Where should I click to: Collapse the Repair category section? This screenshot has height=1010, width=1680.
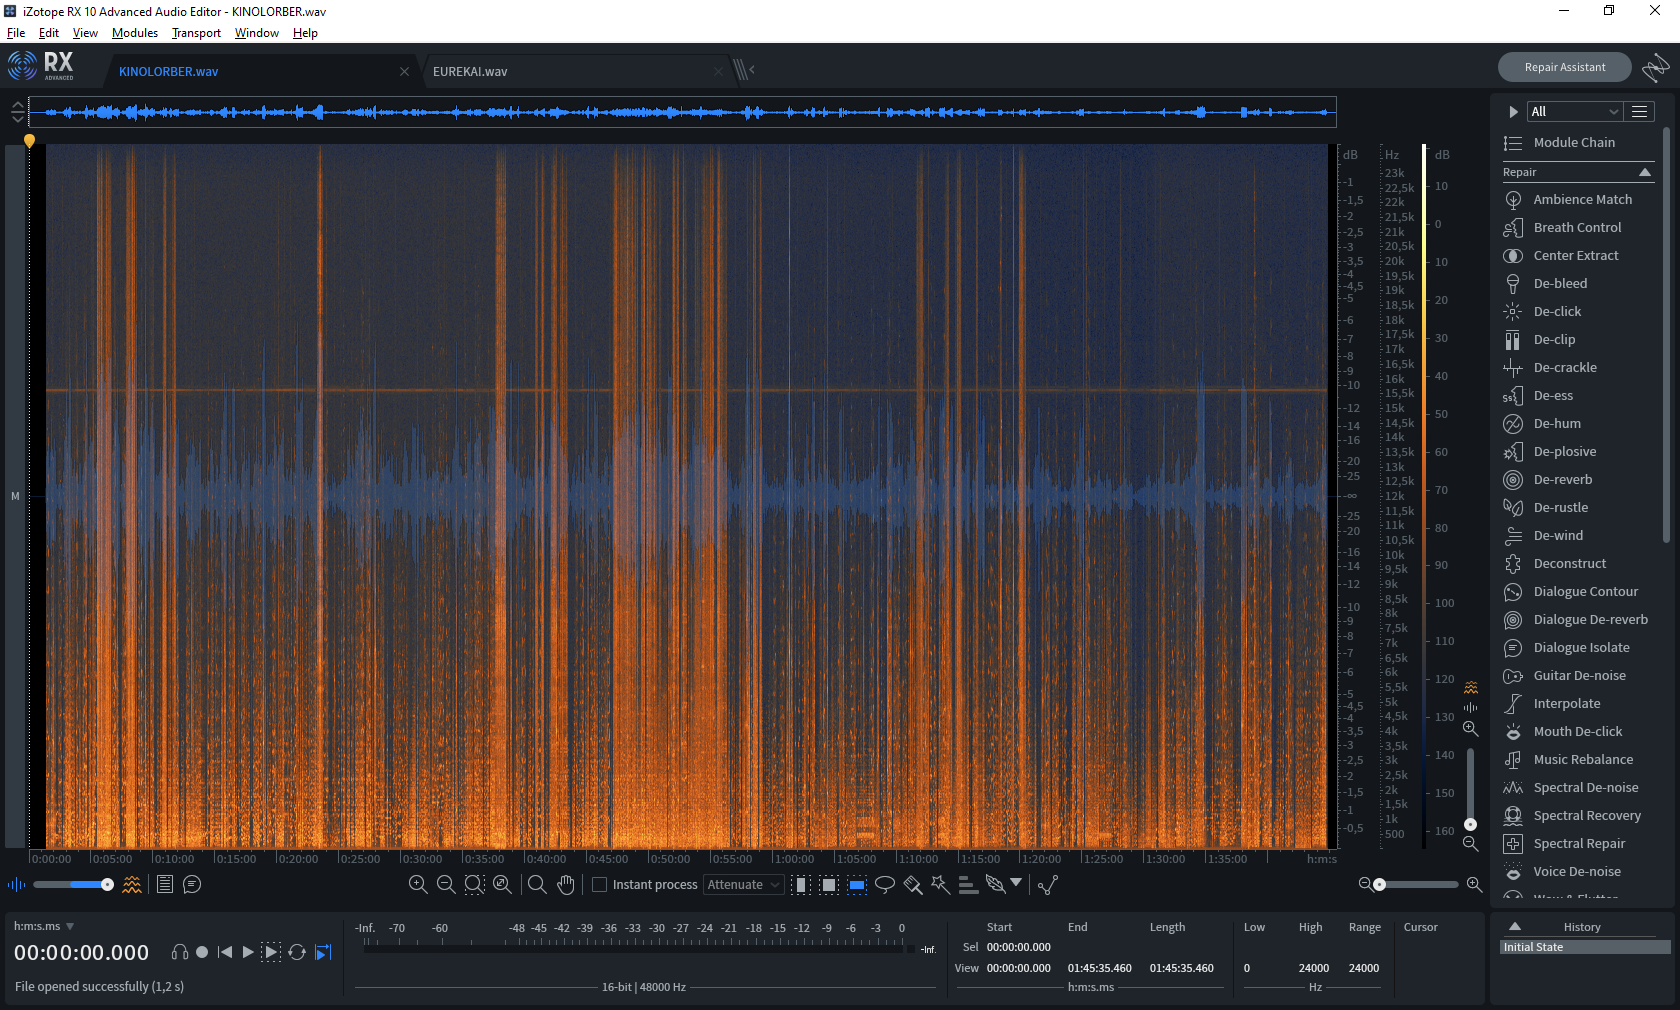[x=1645, y=173]
